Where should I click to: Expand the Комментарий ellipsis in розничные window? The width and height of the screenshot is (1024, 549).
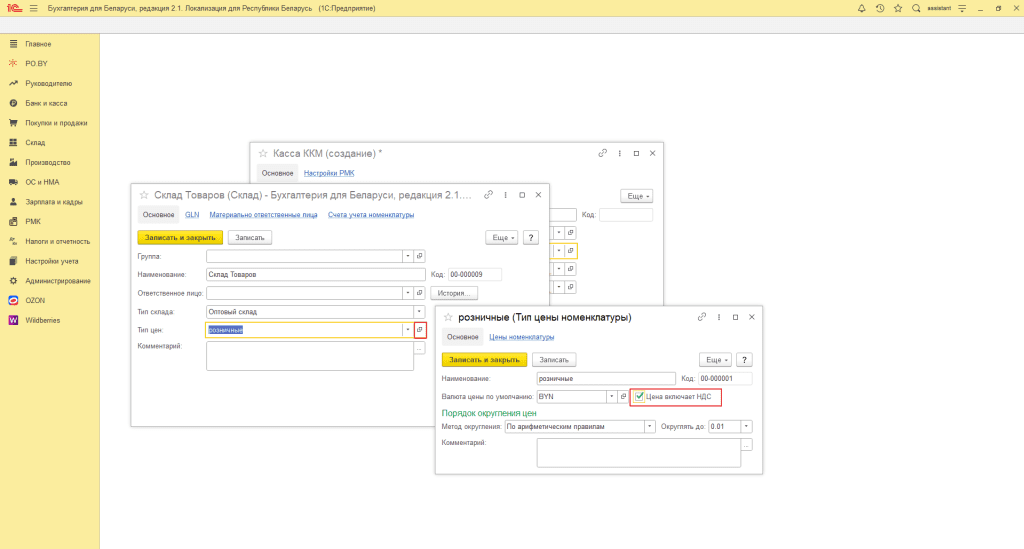(x=746, y=445)
